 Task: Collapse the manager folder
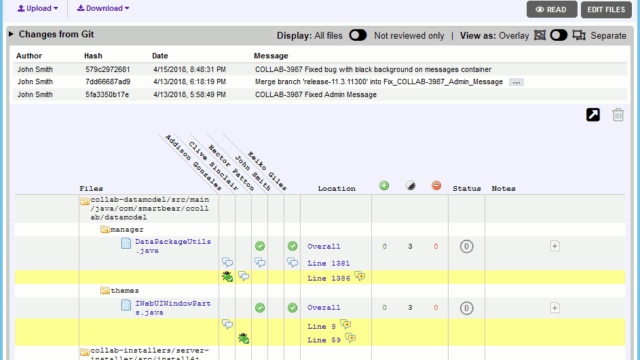coord(105,229)
